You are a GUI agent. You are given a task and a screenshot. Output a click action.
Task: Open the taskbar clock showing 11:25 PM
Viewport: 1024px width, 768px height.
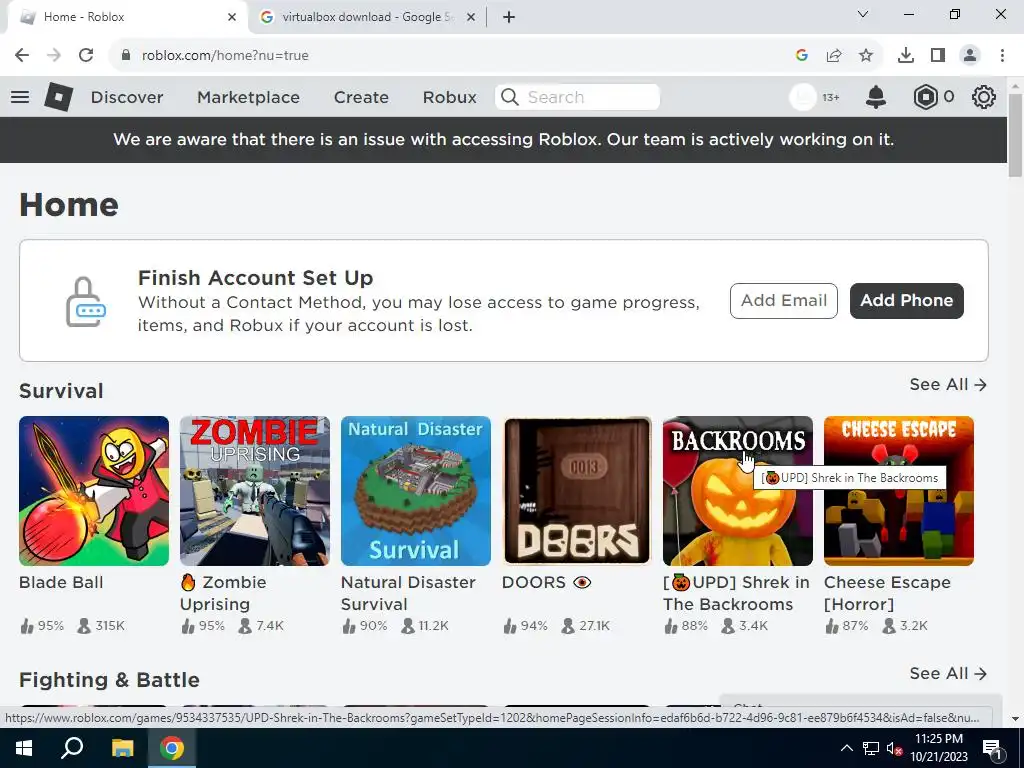click(938, 748)
